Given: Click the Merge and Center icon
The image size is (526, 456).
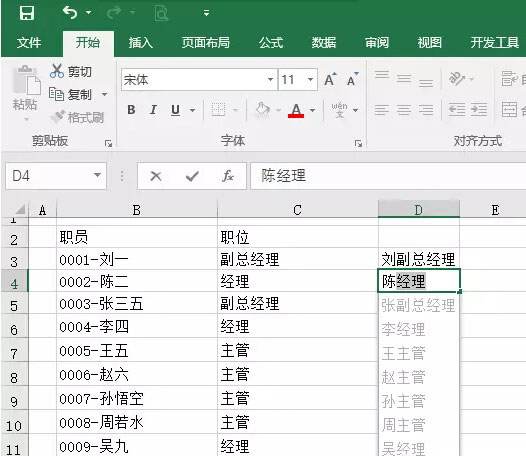Looking at the screenshot, I should [510, 109].
